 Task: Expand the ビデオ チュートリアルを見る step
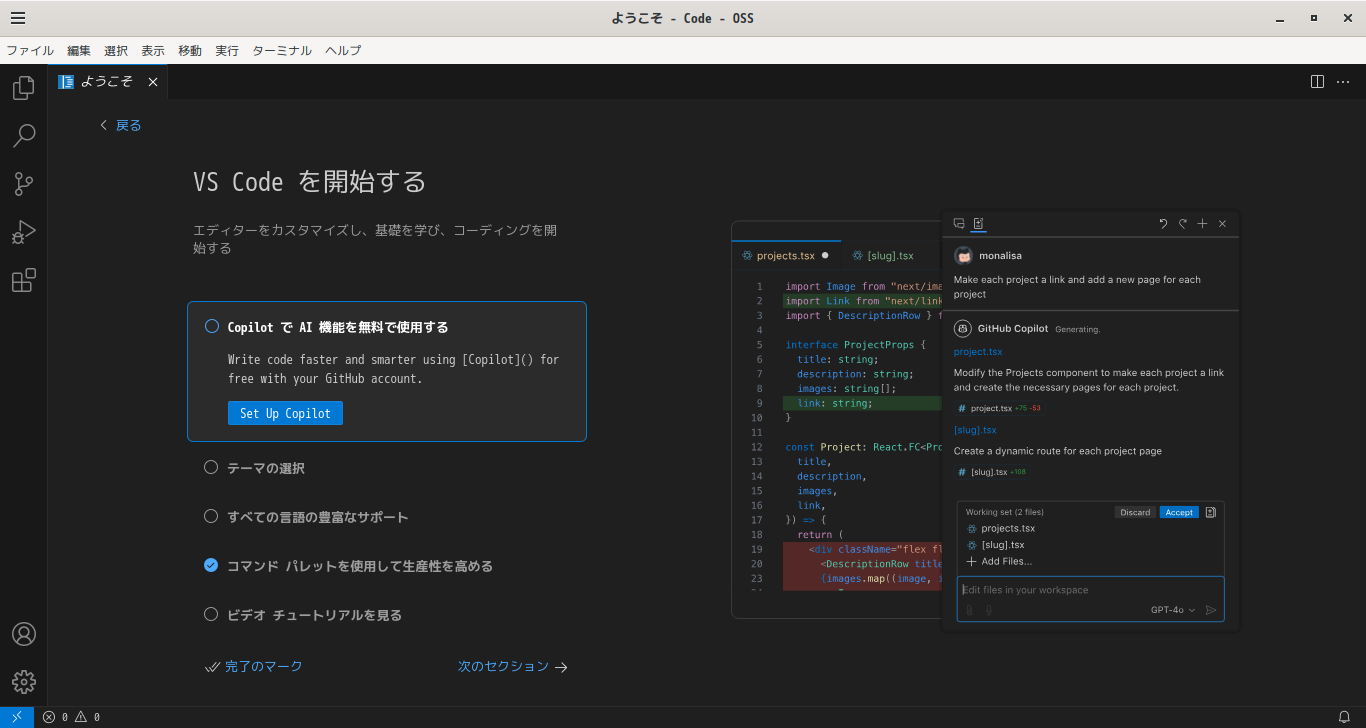click(x=314, y=615)
